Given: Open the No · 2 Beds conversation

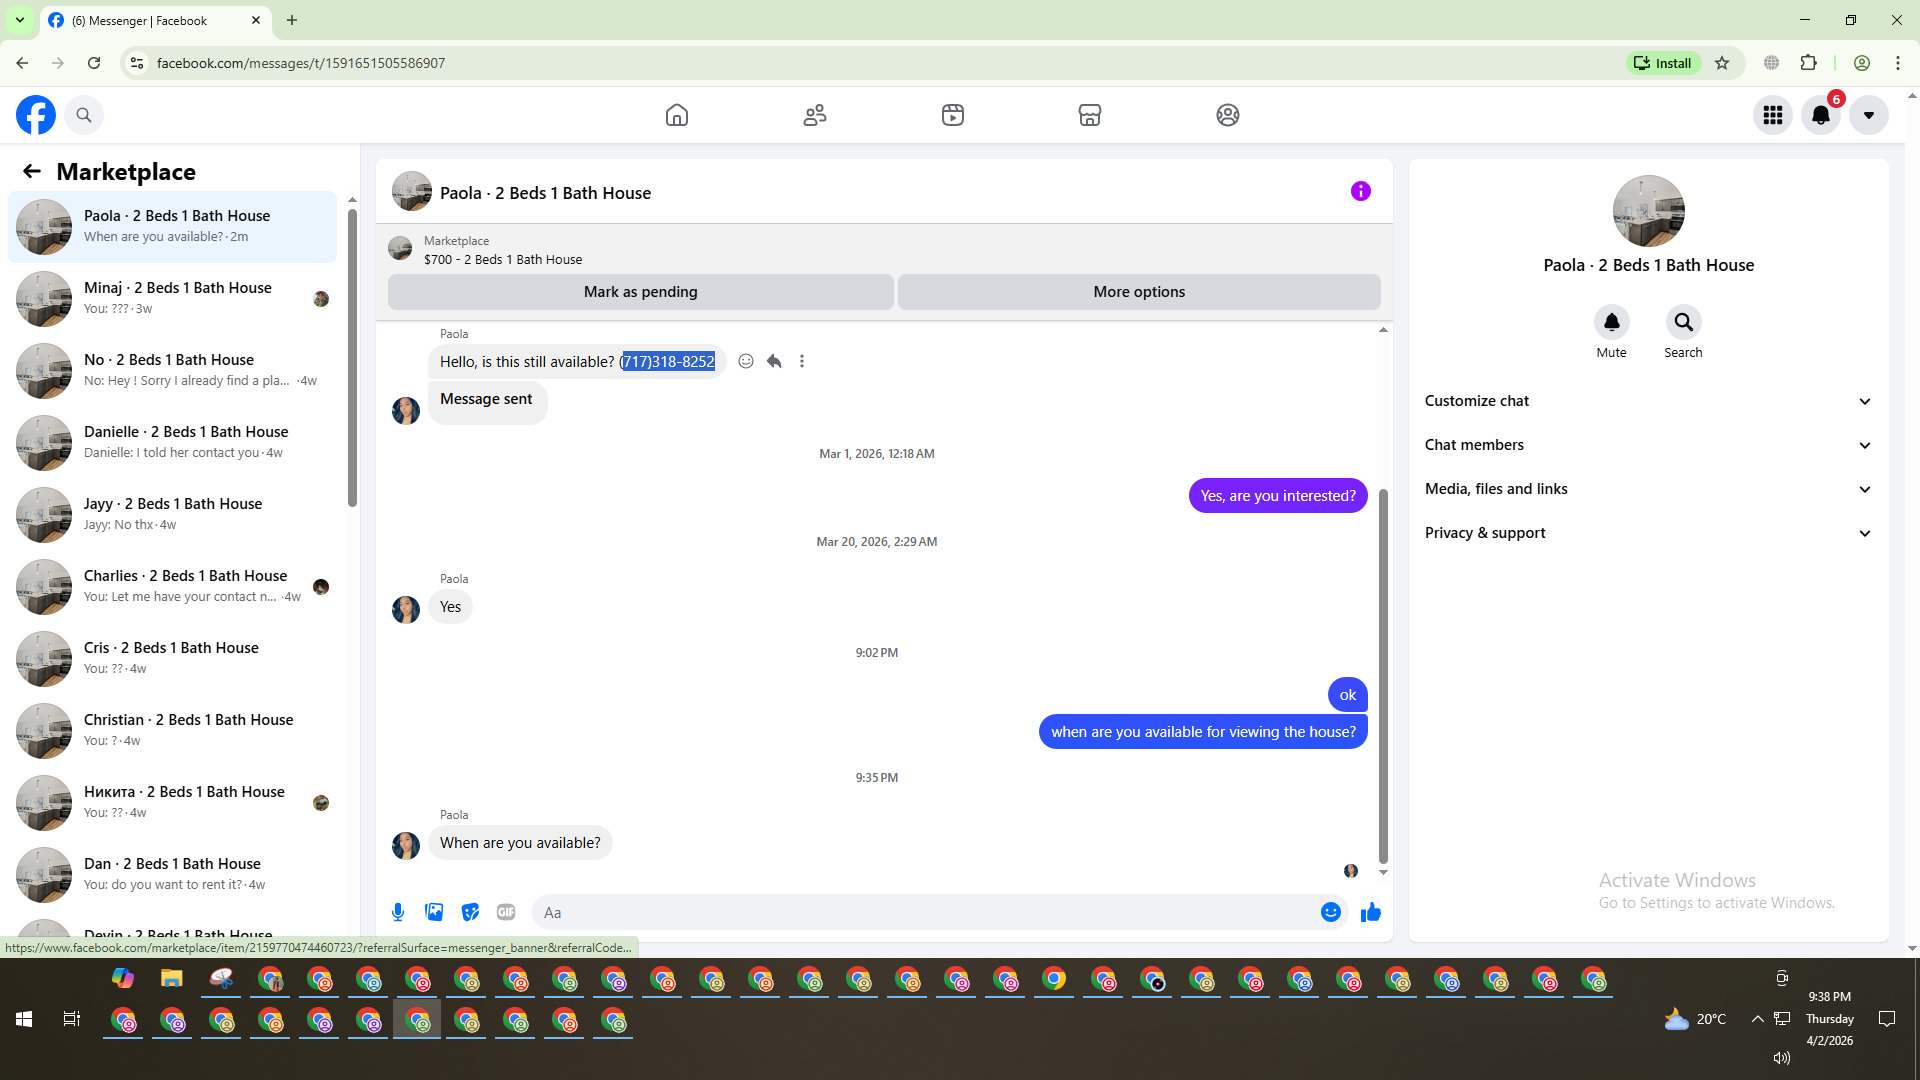Looking at the screenshot, I should [172, 371].
